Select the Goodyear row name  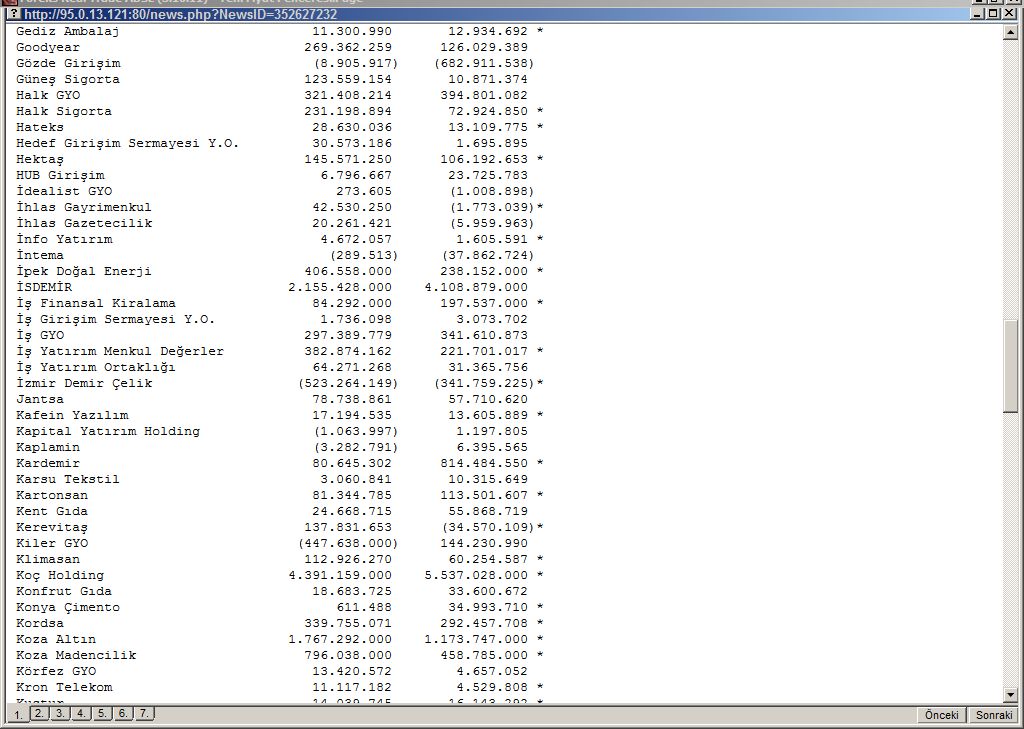(x=48, y=48)
